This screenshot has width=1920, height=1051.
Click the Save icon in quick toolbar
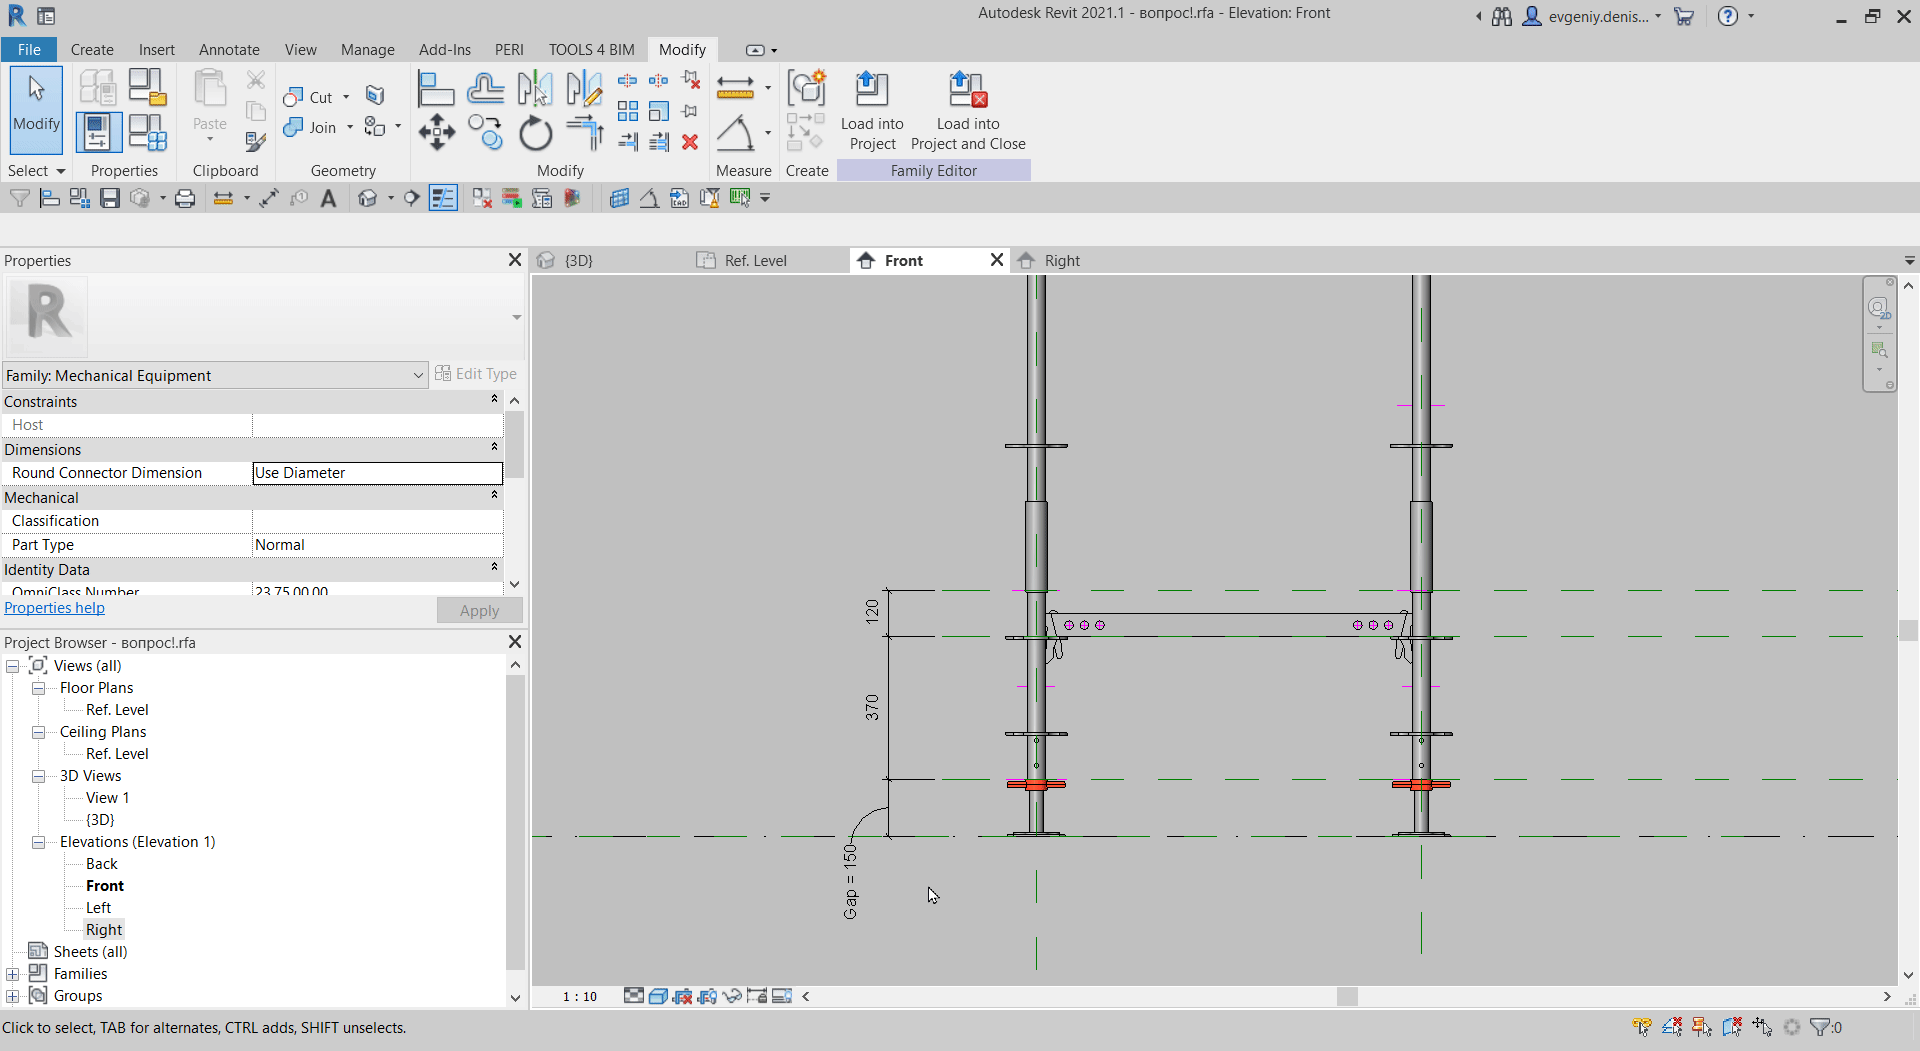(x=110, y=199)
